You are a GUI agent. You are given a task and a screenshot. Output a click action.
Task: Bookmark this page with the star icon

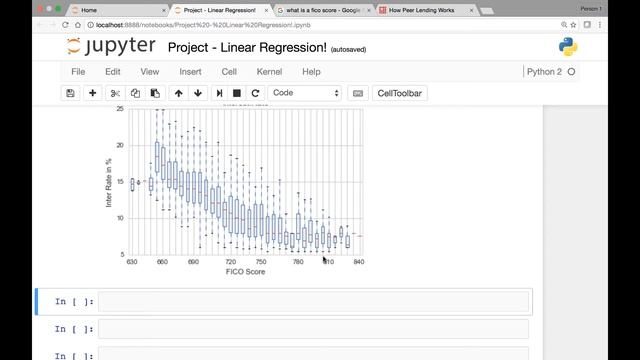point(573,25)
